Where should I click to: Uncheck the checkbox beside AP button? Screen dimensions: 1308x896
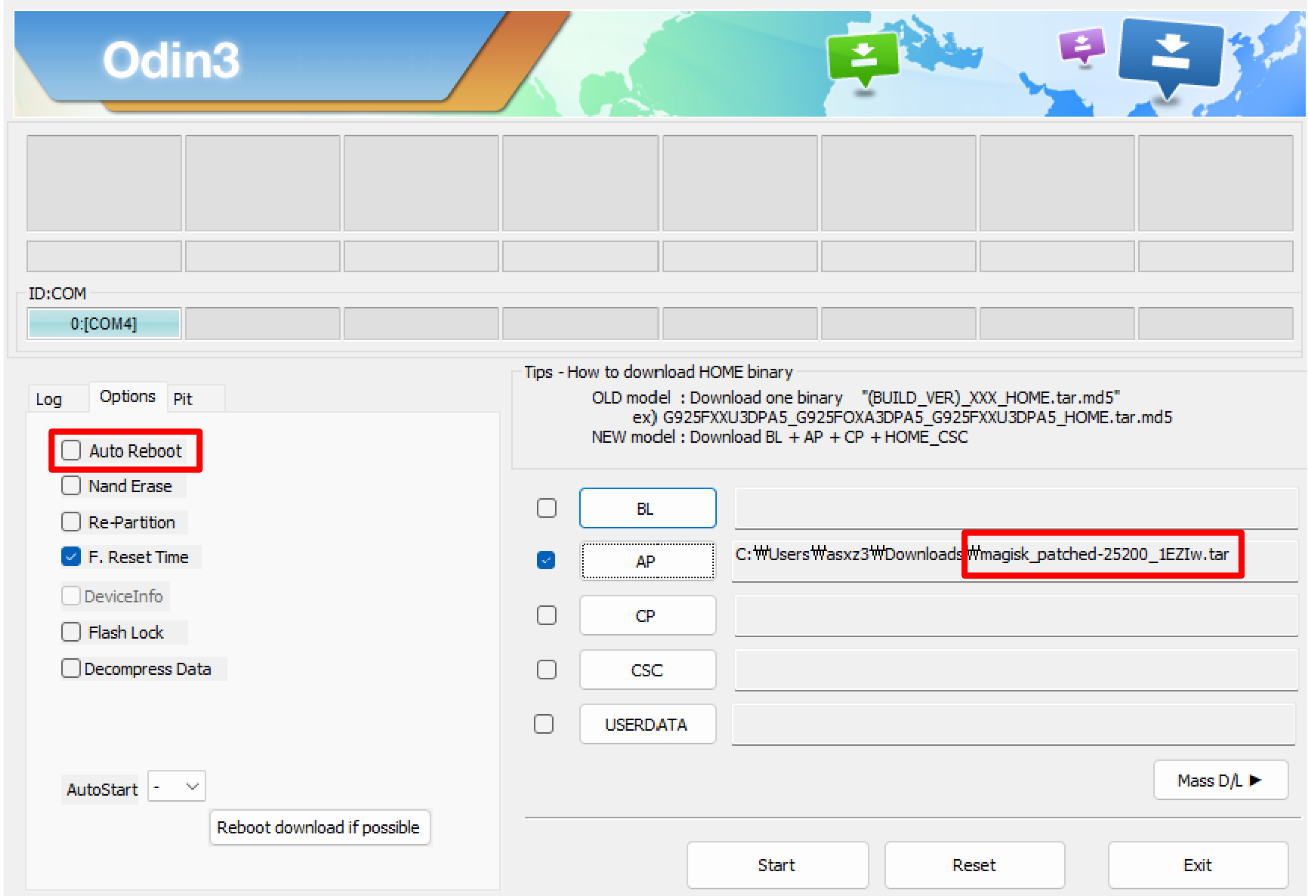tap(547, 561)
